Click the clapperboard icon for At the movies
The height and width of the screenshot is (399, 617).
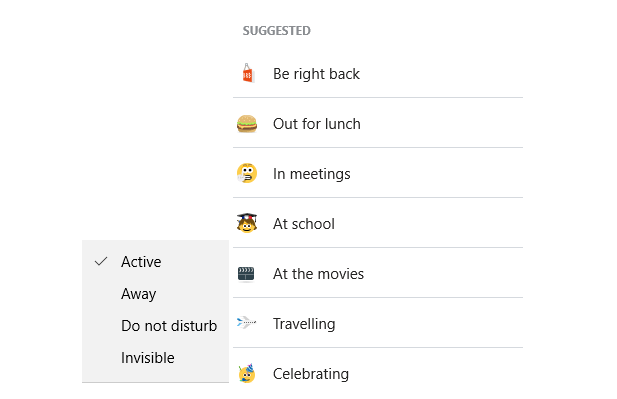click(x=246, y=273)
